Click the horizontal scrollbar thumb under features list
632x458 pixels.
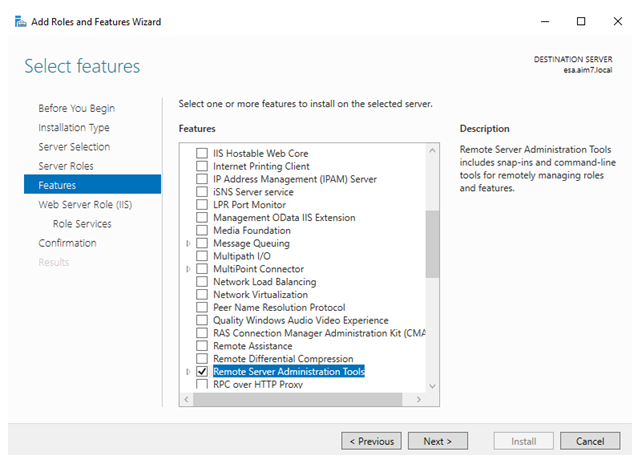297,399
